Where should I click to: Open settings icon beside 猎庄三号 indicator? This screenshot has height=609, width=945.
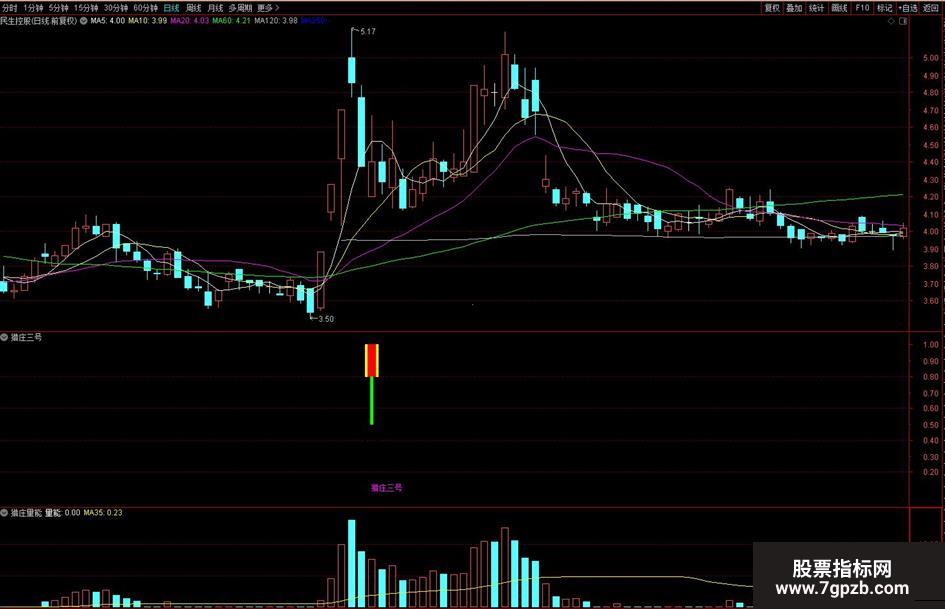click(4, 338)
